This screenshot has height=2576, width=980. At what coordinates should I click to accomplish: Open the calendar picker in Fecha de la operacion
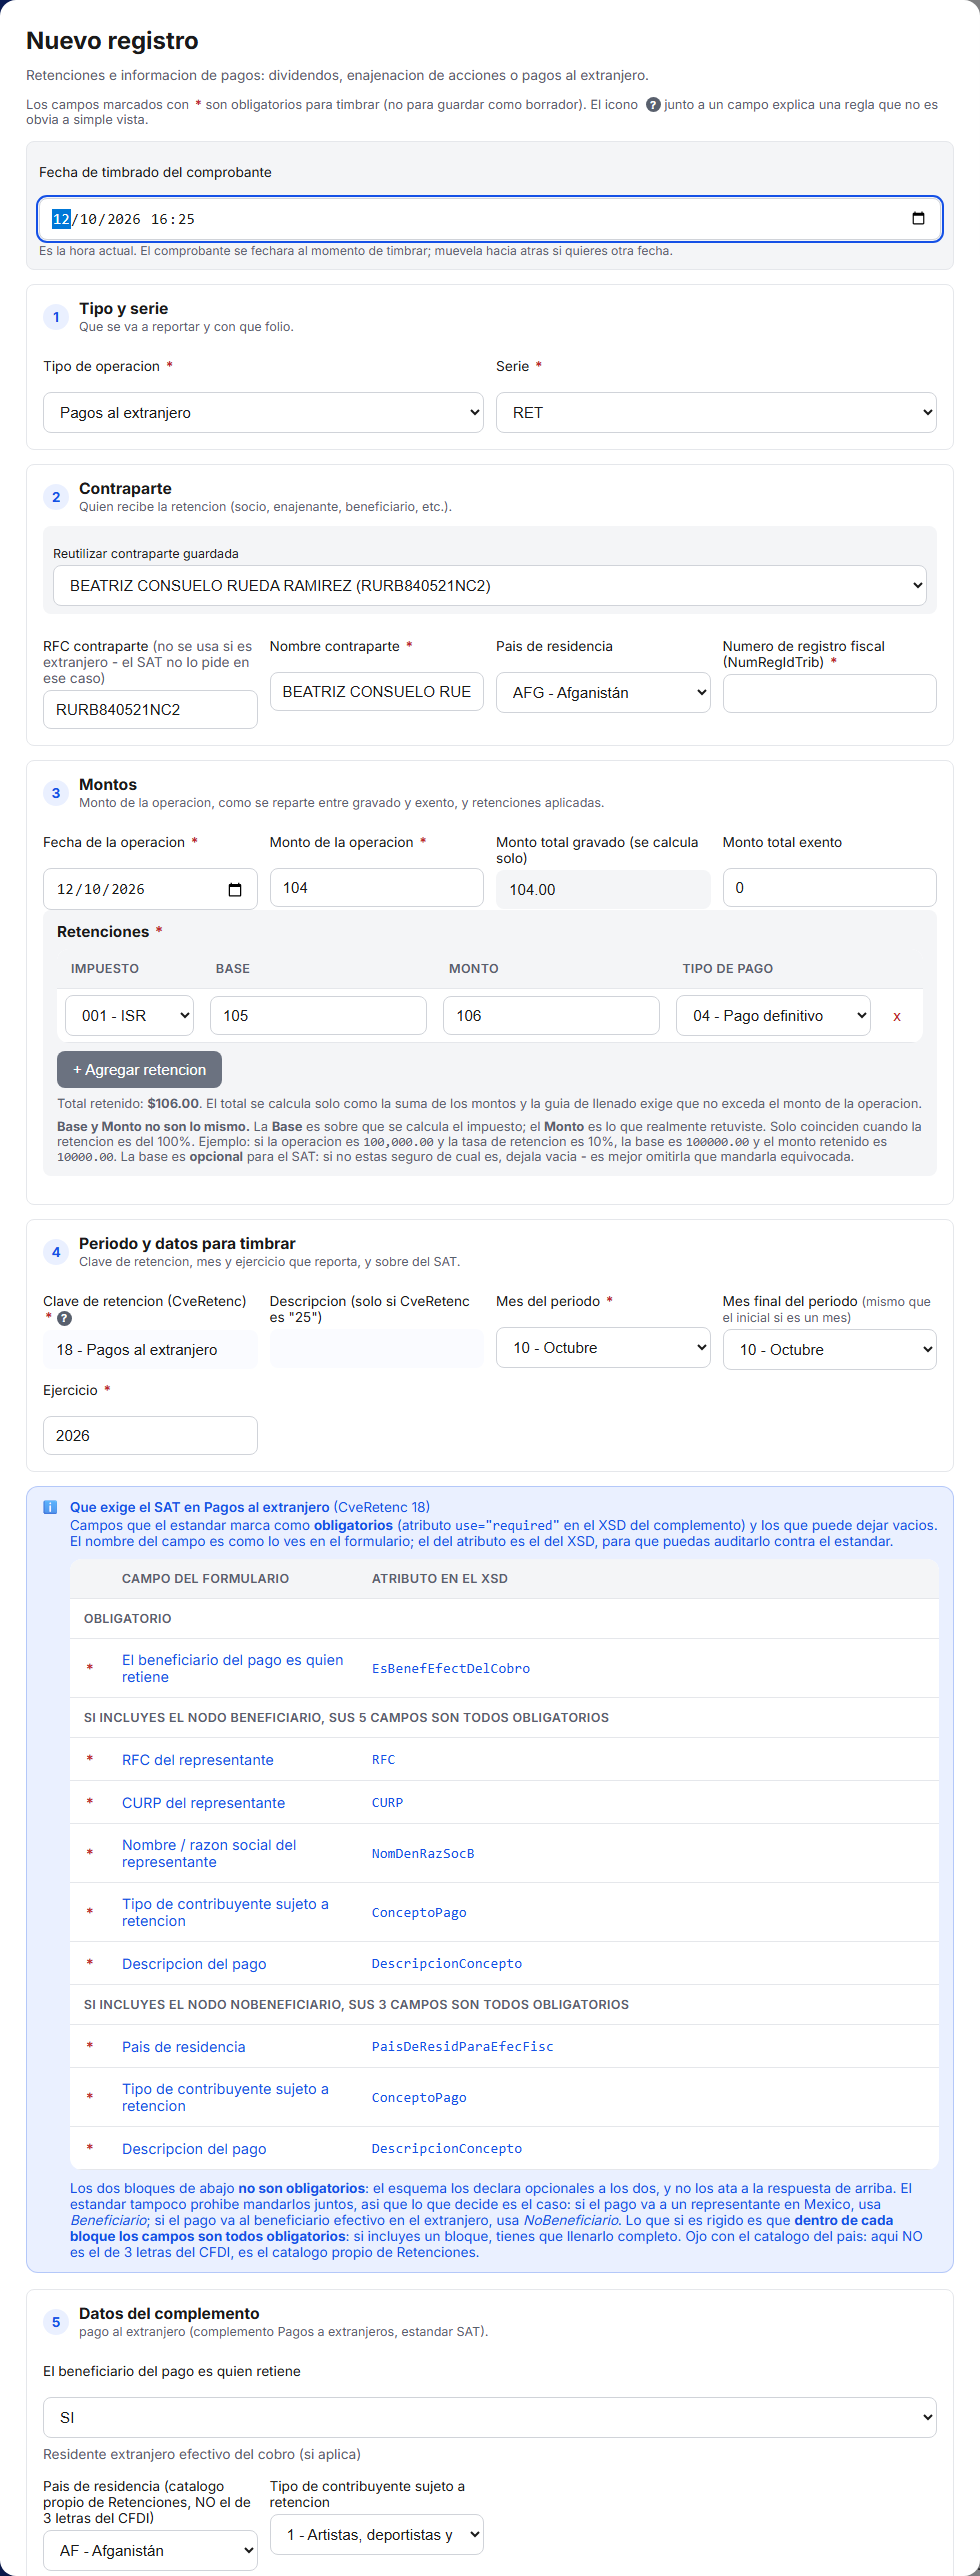(x=235, y=889)
